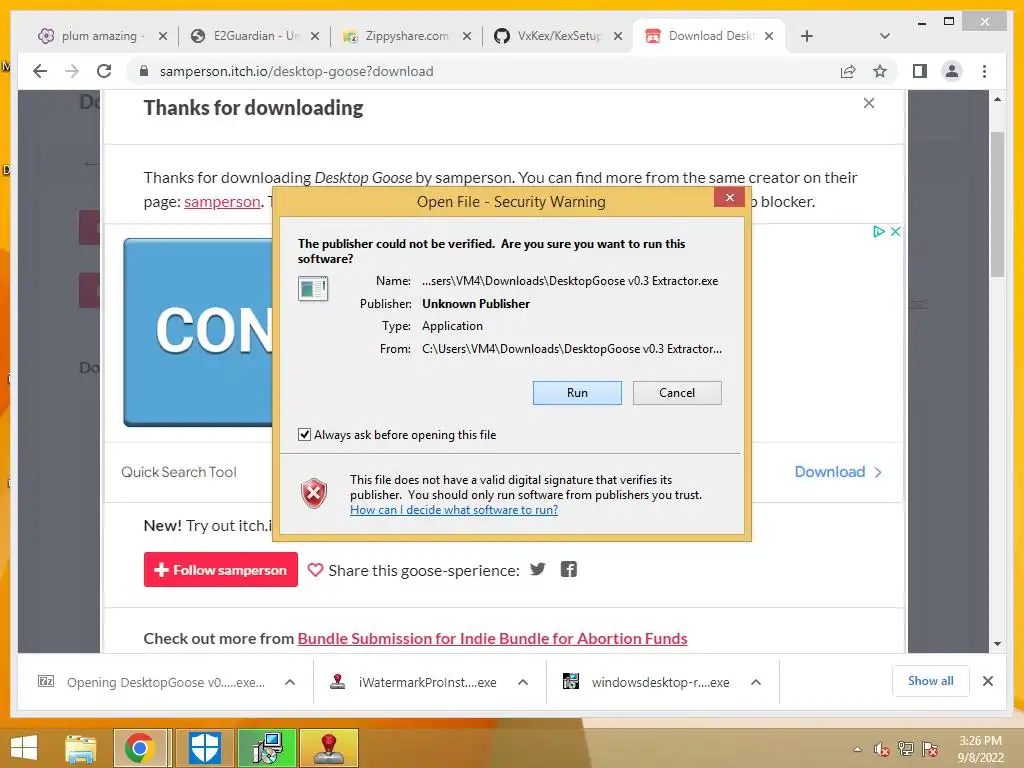
Task: Click the muted volume tray icon
Action: tap(882, 749)
